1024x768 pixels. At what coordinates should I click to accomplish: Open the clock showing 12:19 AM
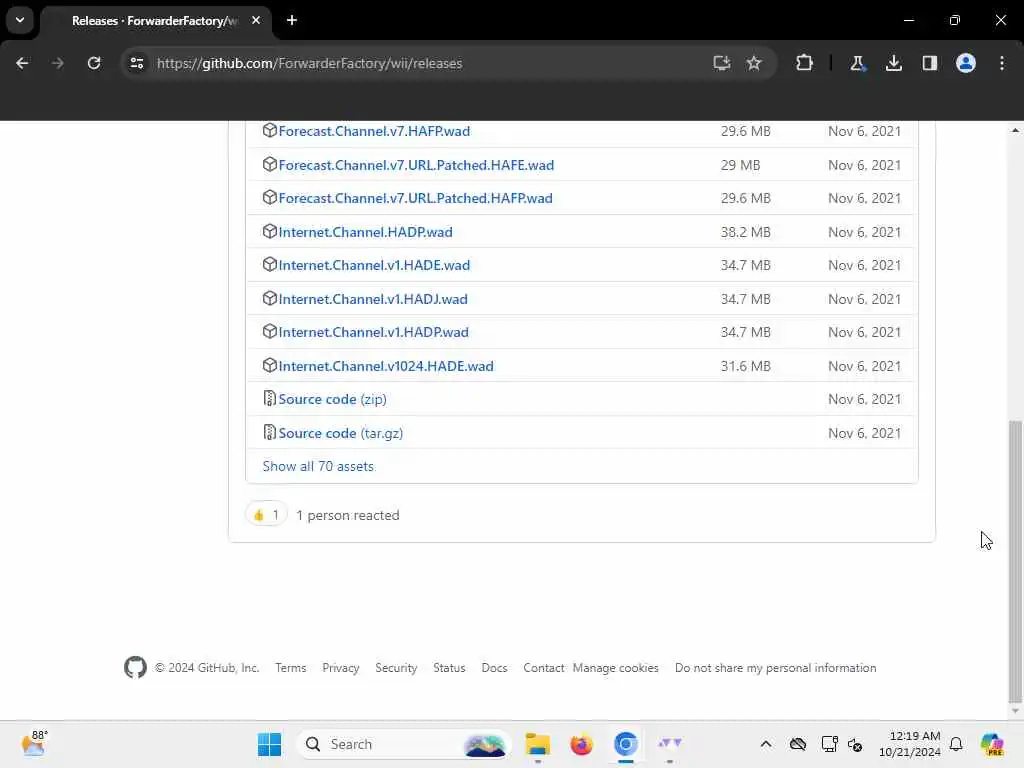pyautogui.click(x=910, y=744)
